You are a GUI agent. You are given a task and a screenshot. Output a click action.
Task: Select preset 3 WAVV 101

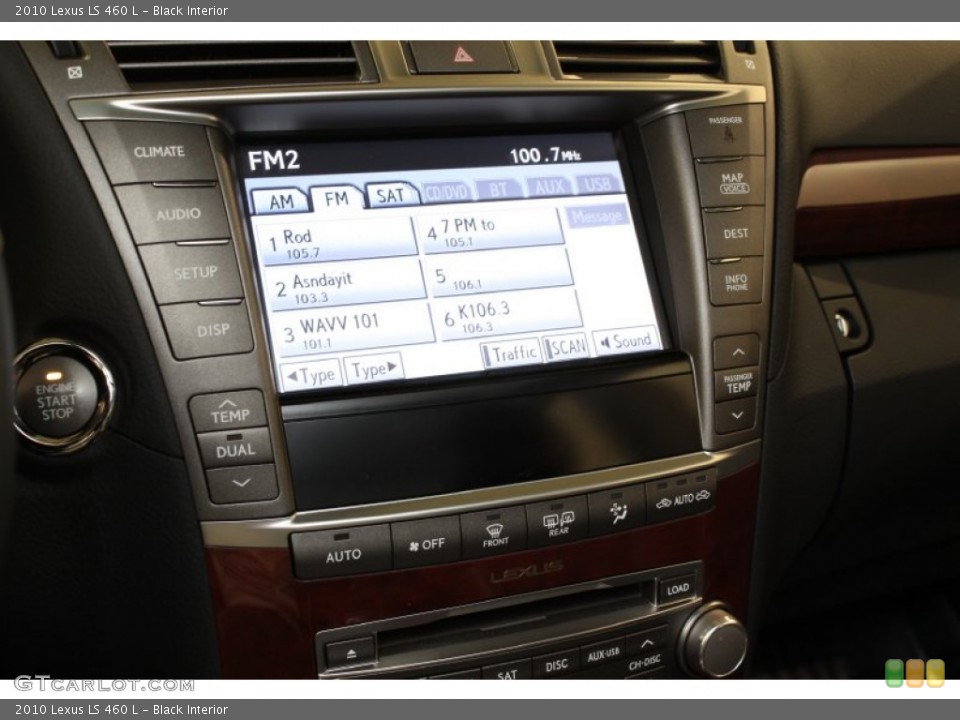(354, 331)
